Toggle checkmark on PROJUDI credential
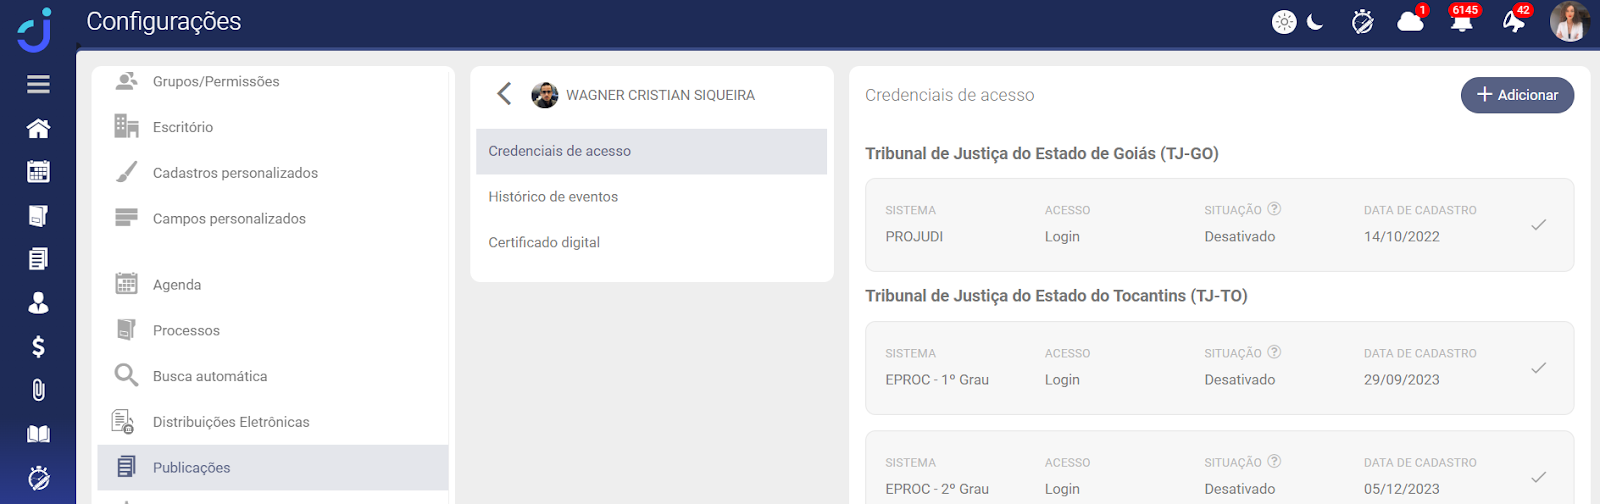This screenshot has width=1600, height=504. (1538, 225)
